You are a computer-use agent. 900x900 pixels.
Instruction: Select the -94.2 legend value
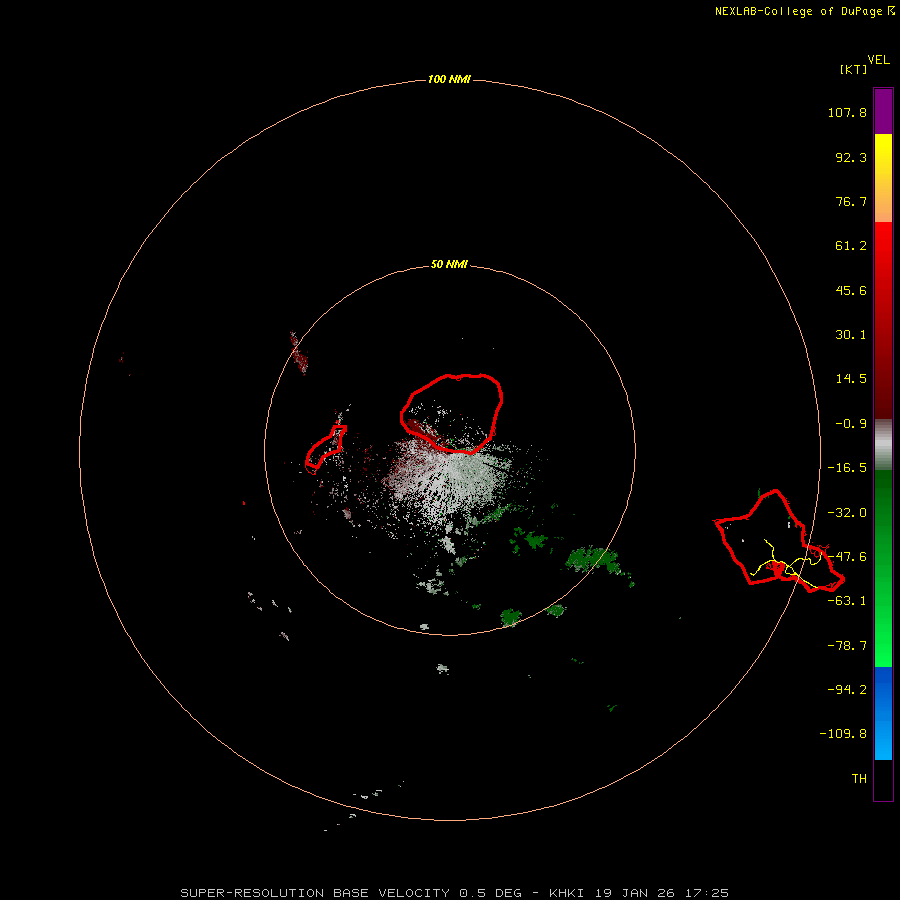point(847,689)
